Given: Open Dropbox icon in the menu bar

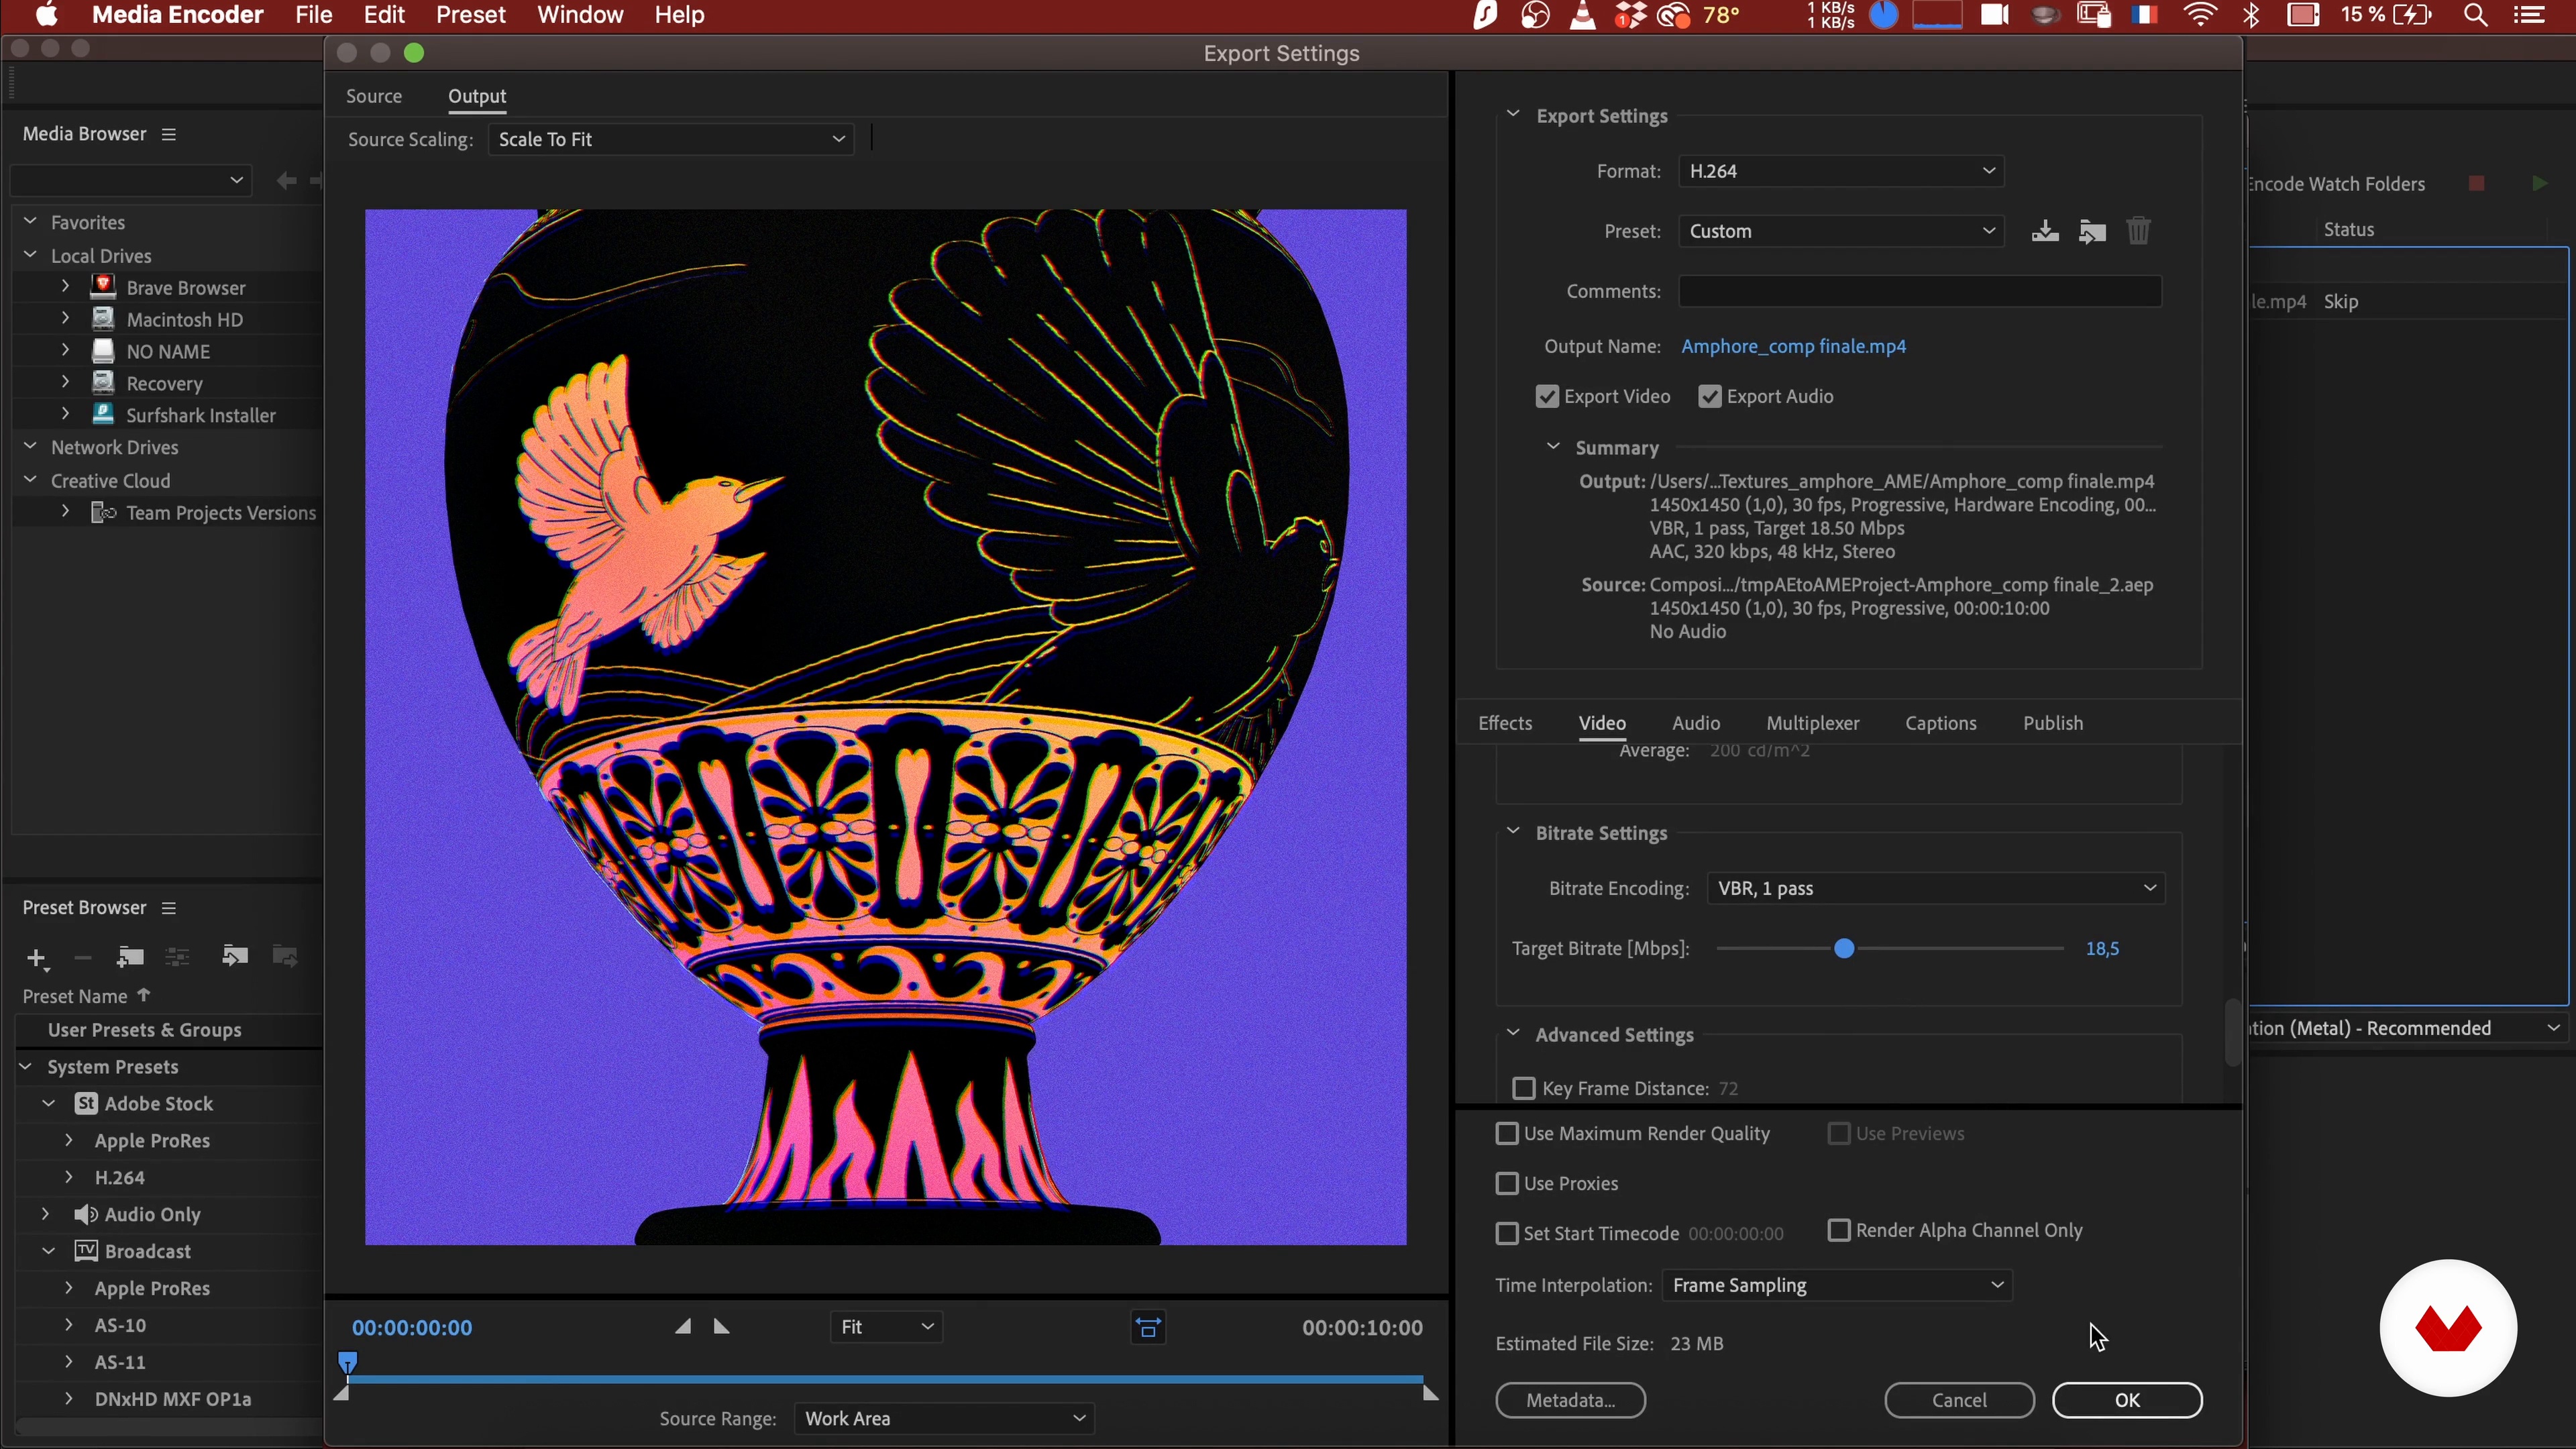Looking at the screenshot, I should (x=1630, y=15).
